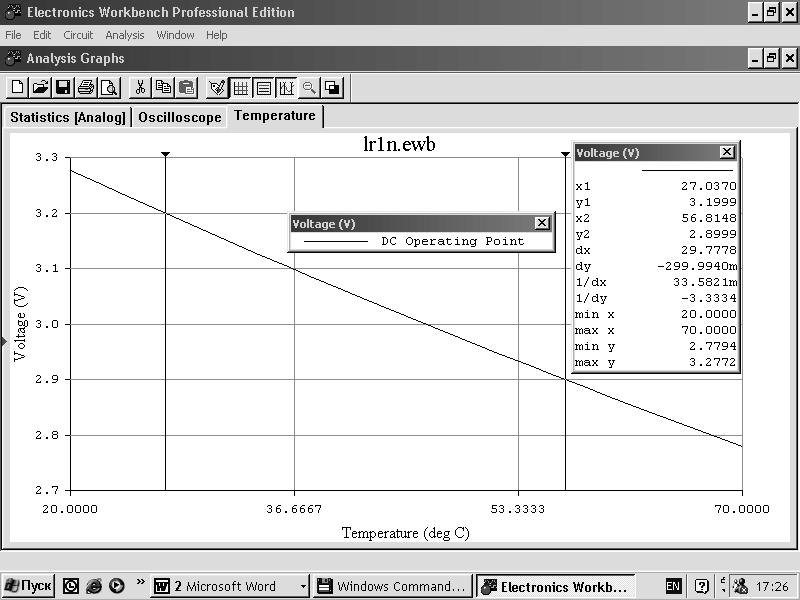Switch to Windows Commander taskbar button

[x=391, y=586]
